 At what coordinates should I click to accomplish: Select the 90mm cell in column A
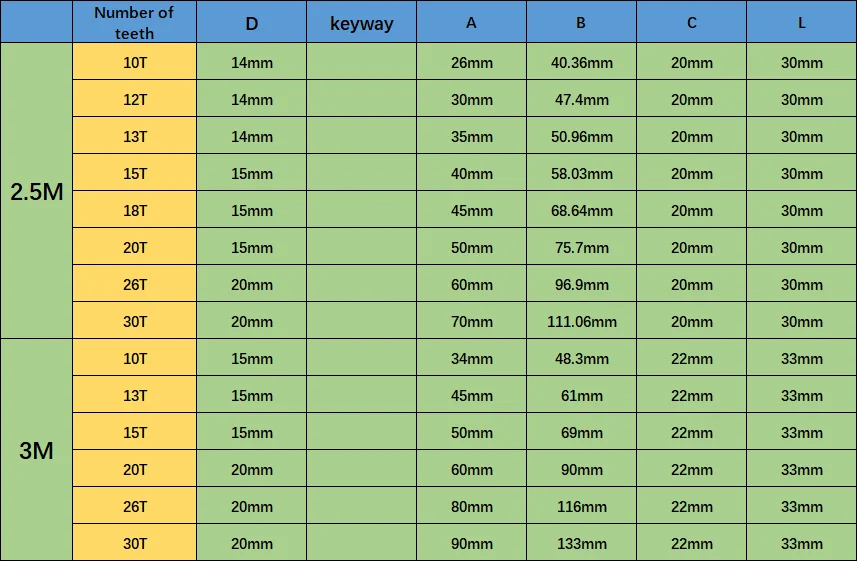[472, 543]
